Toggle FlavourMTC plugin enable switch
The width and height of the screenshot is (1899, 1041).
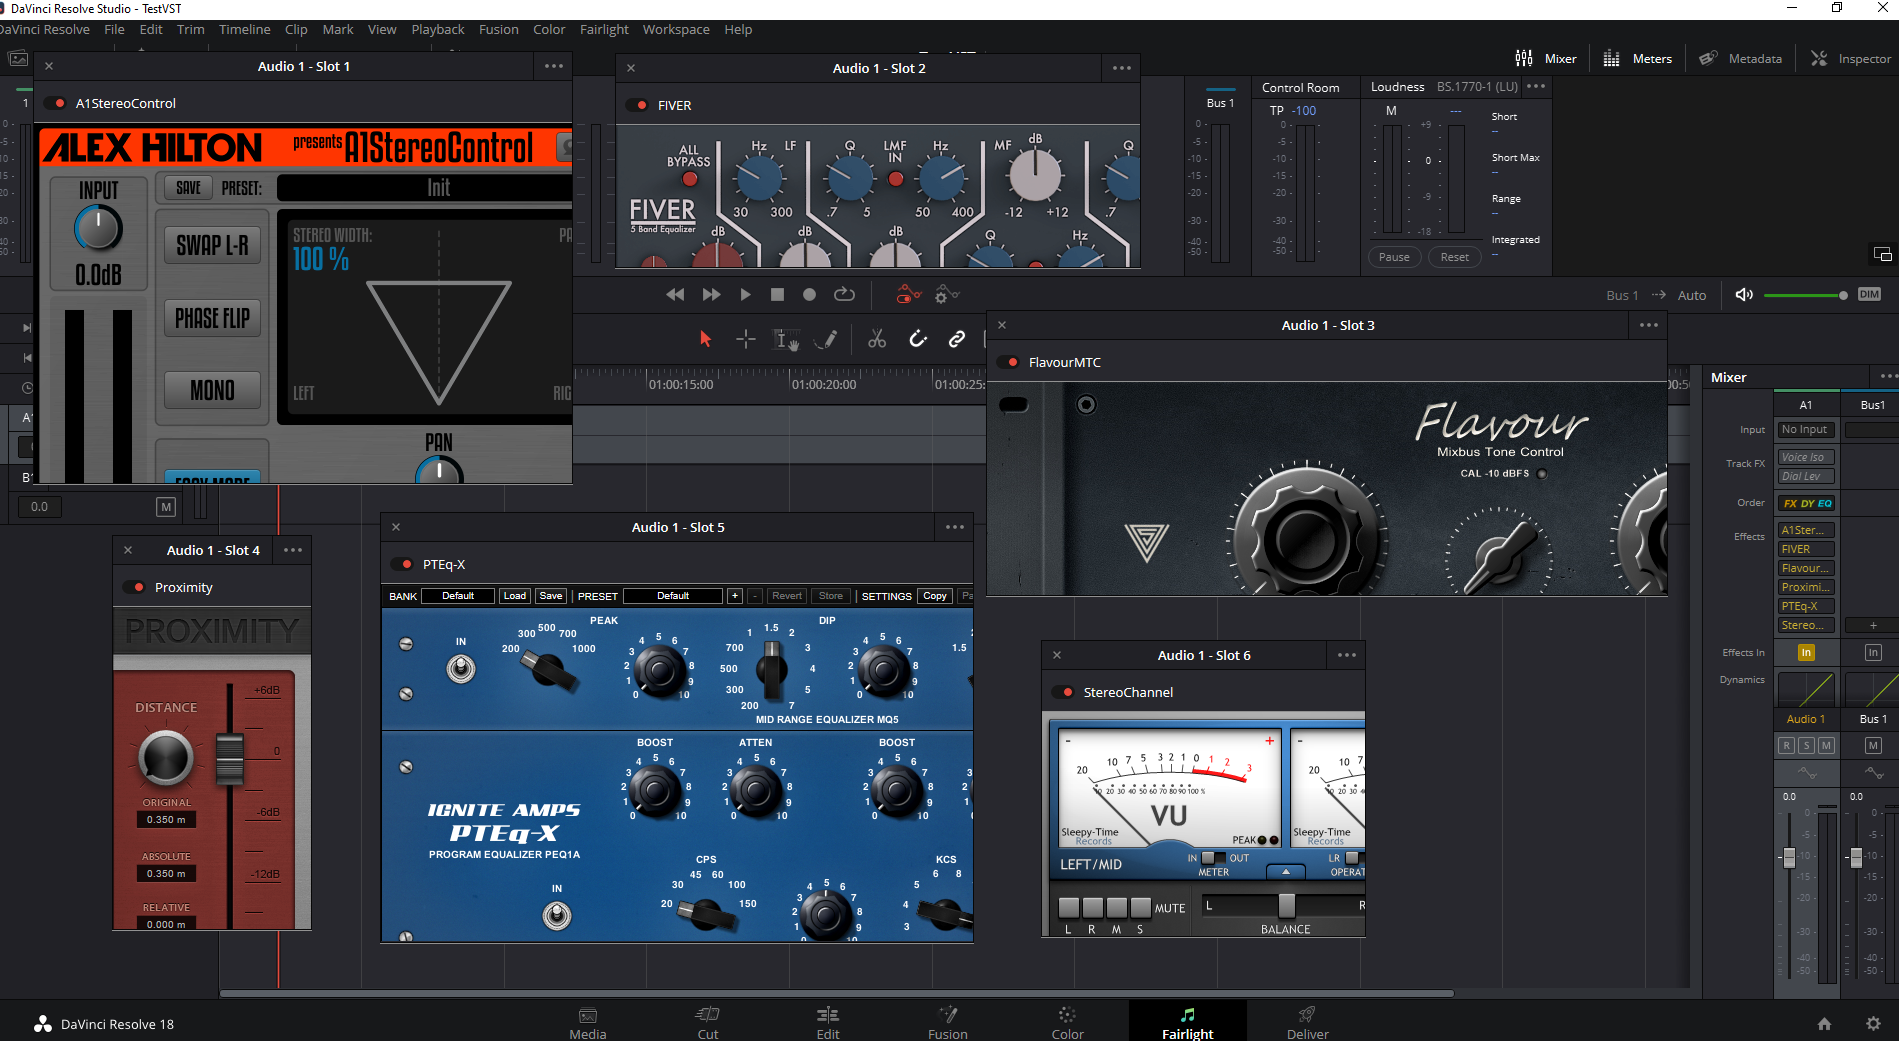[1009, 362]
